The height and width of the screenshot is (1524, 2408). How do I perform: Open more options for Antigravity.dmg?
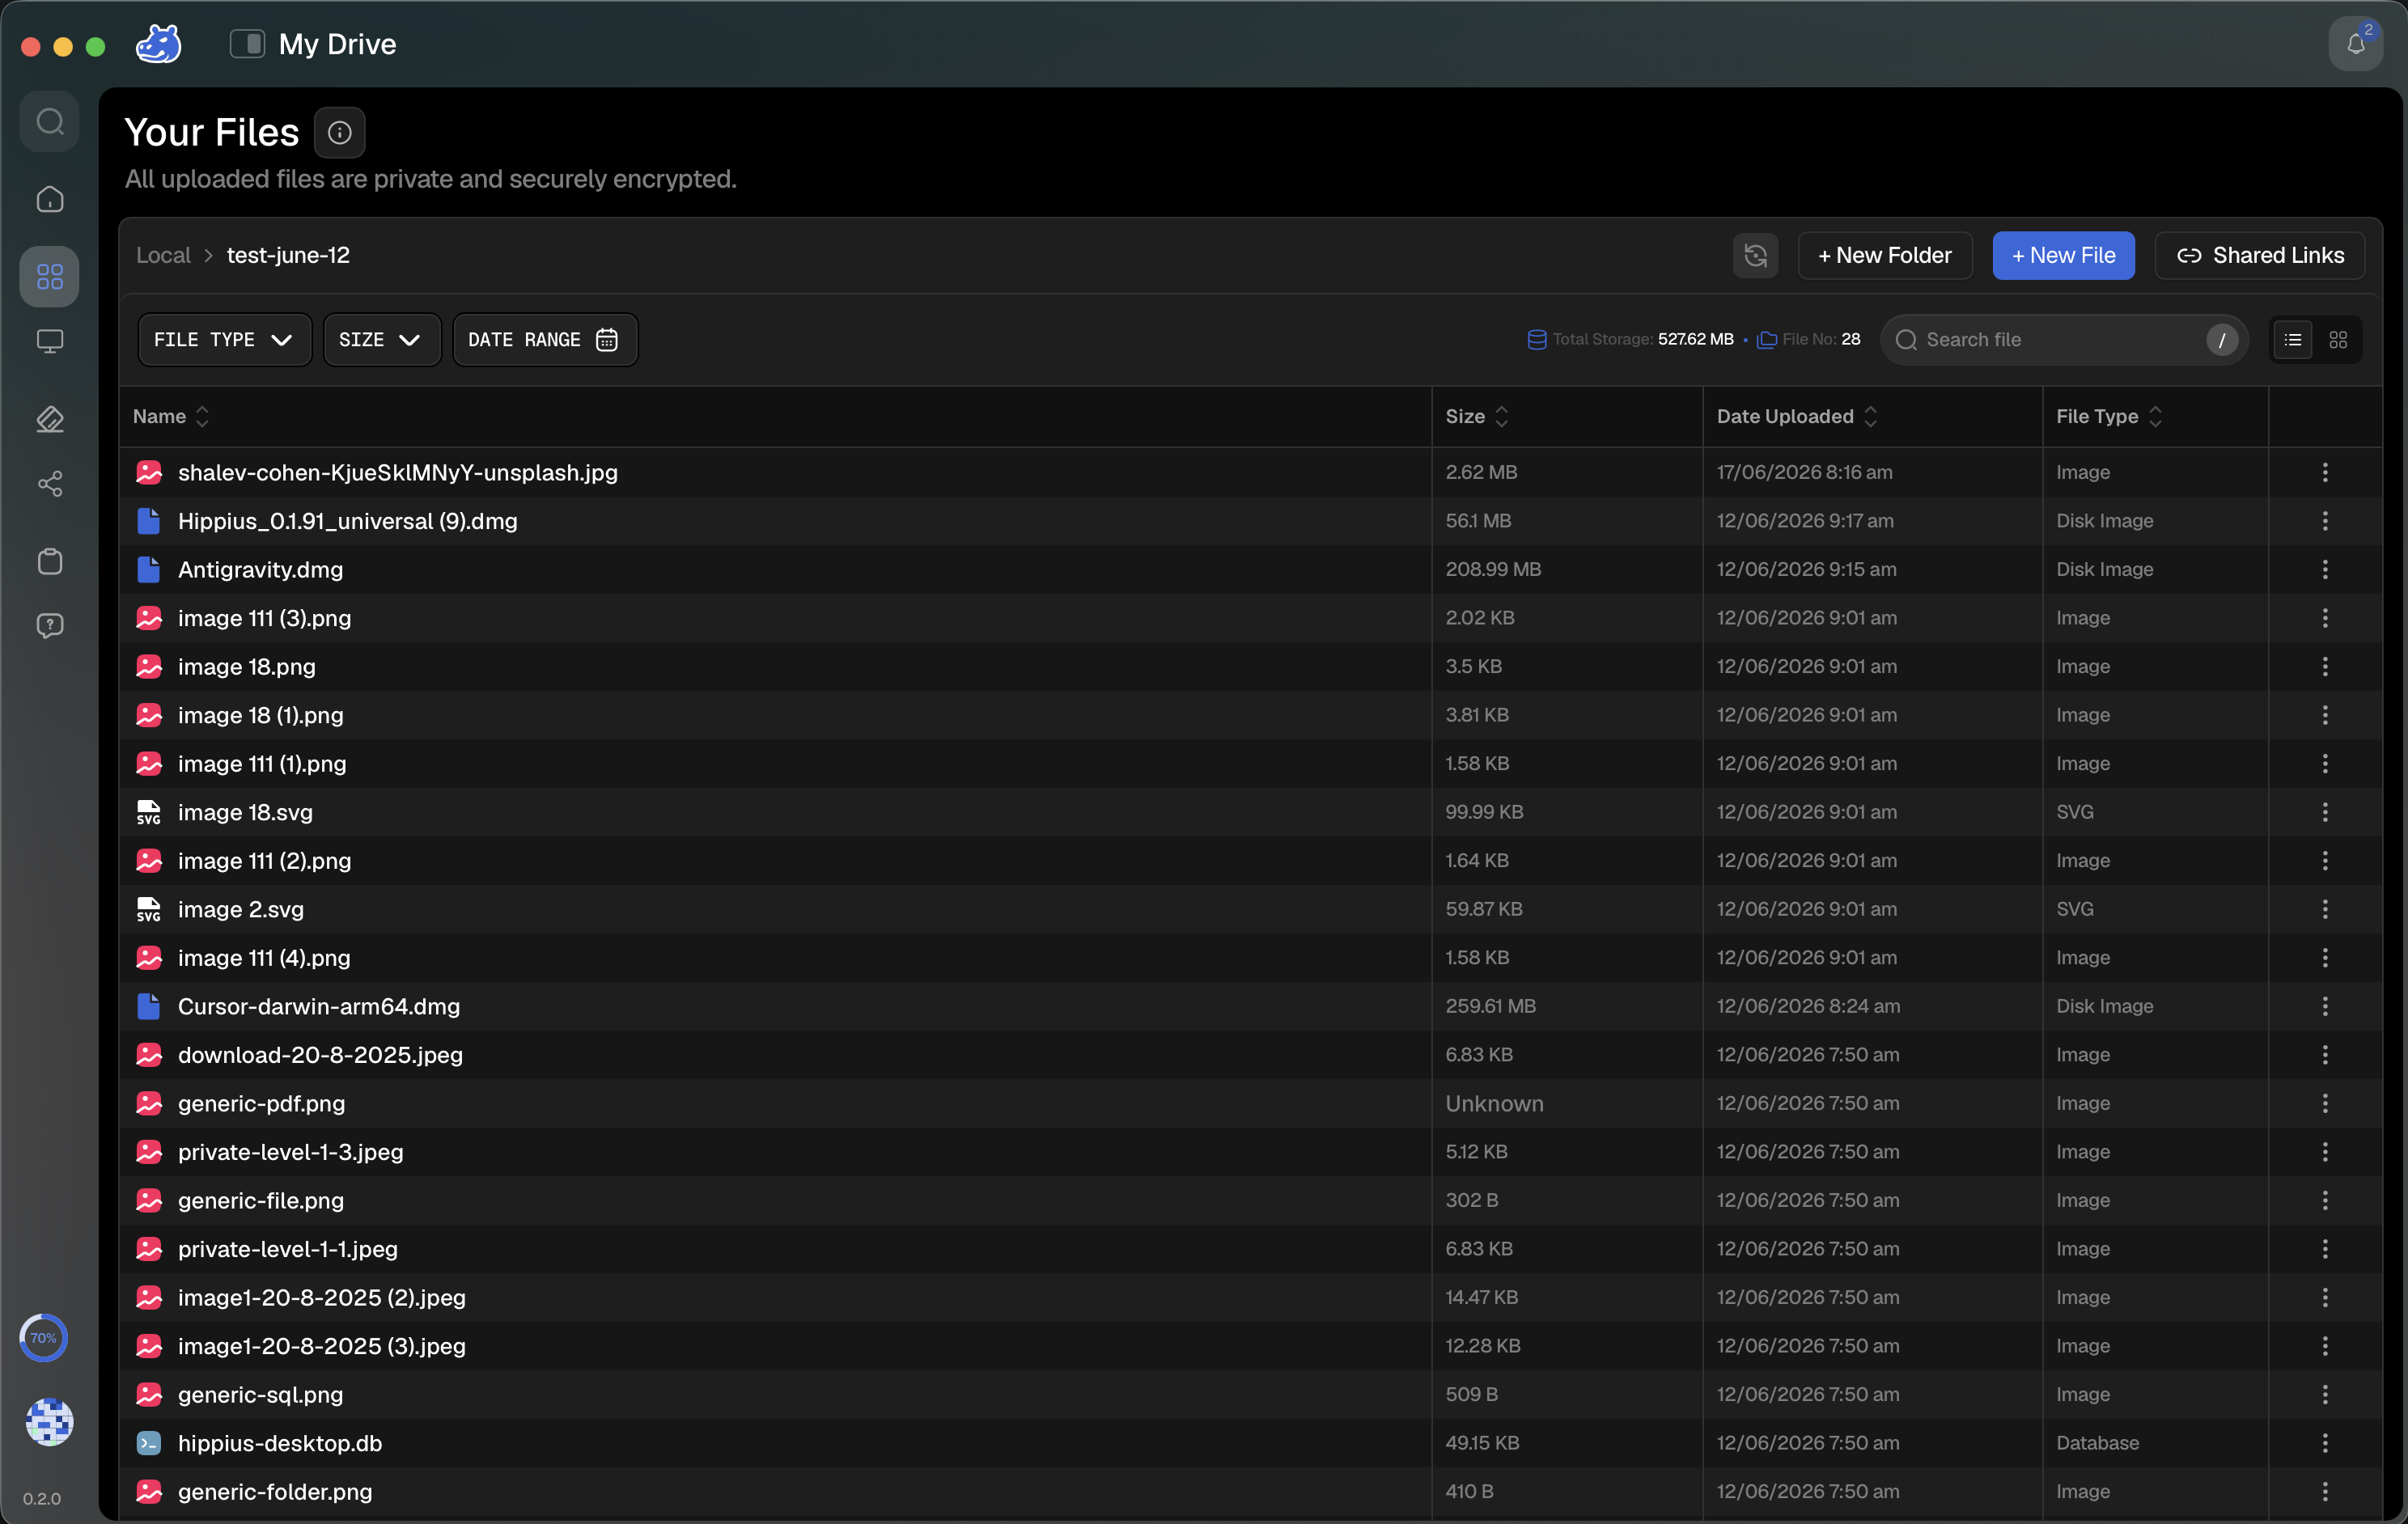point(2325,569)
